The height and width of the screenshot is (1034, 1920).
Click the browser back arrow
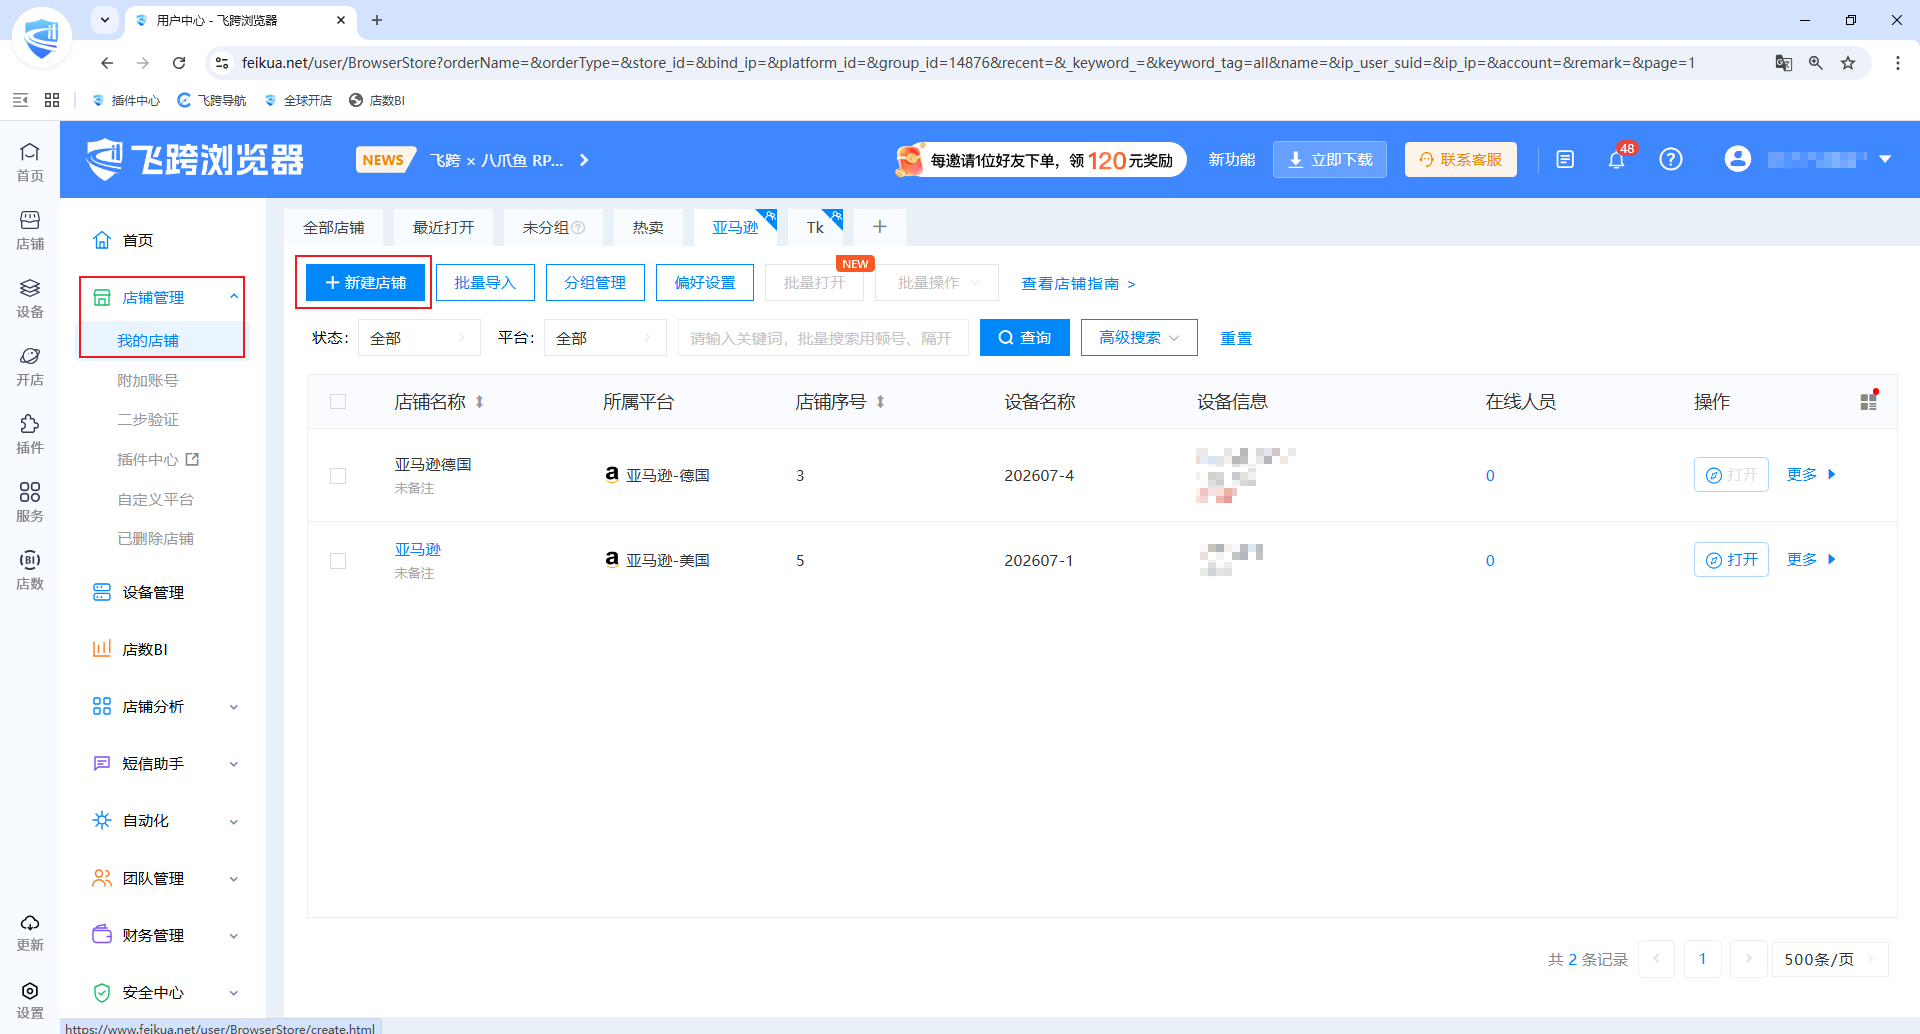(x=107, y=63)
